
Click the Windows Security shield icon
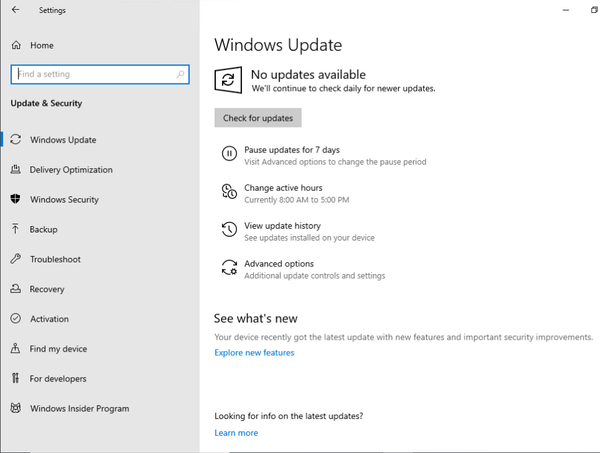pos(15,199)
